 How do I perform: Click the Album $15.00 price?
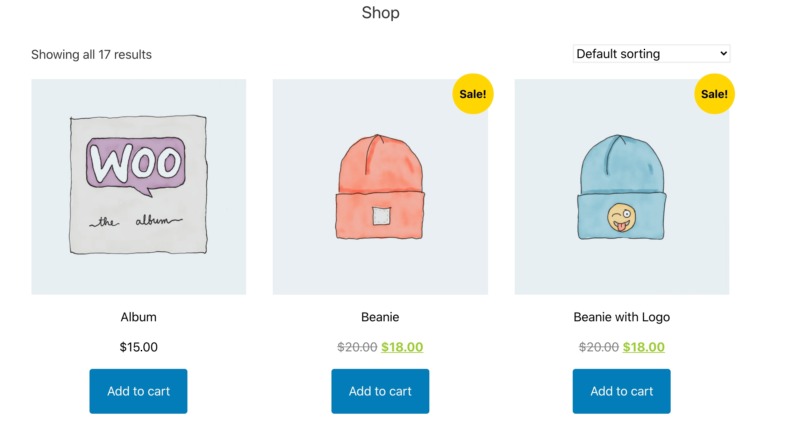point(138,347)
